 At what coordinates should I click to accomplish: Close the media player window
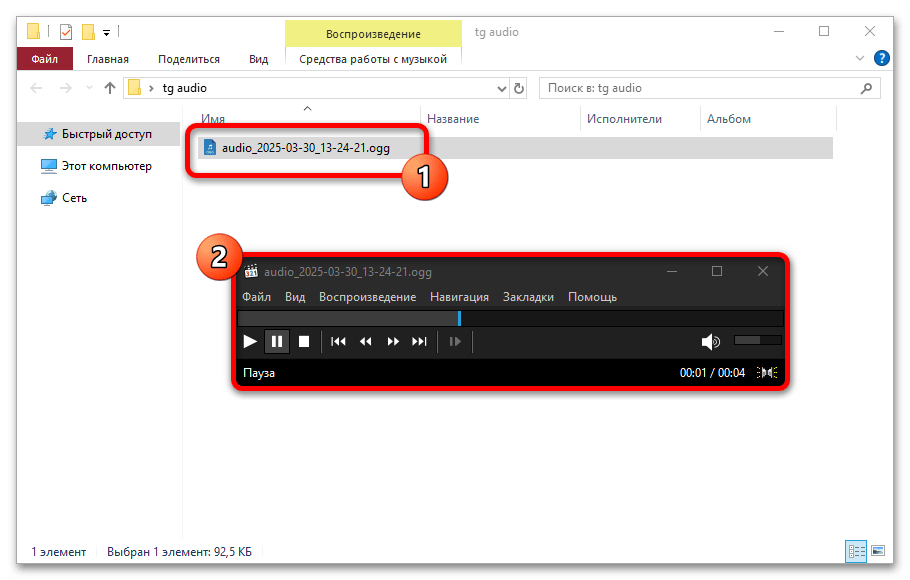pyautogui.click(x=763, y=271)
